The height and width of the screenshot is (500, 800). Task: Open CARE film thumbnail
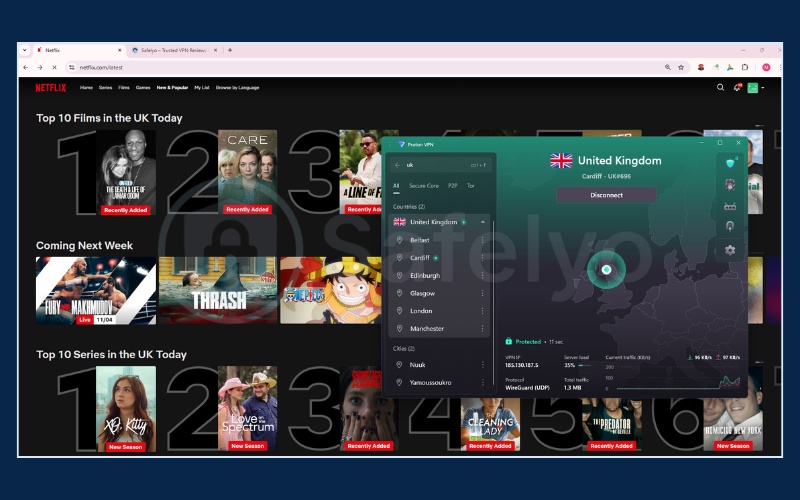[x=247, y=172]
